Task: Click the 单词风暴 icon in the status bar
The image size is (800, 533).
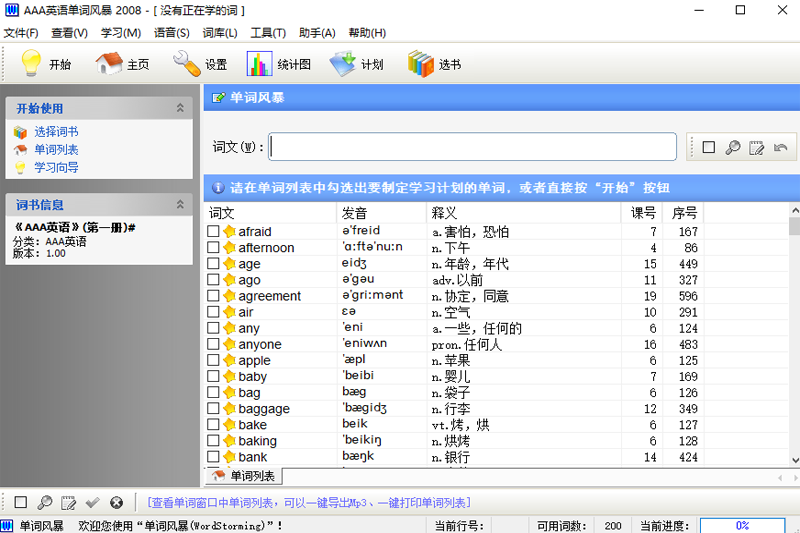Action: coord(7,525)
